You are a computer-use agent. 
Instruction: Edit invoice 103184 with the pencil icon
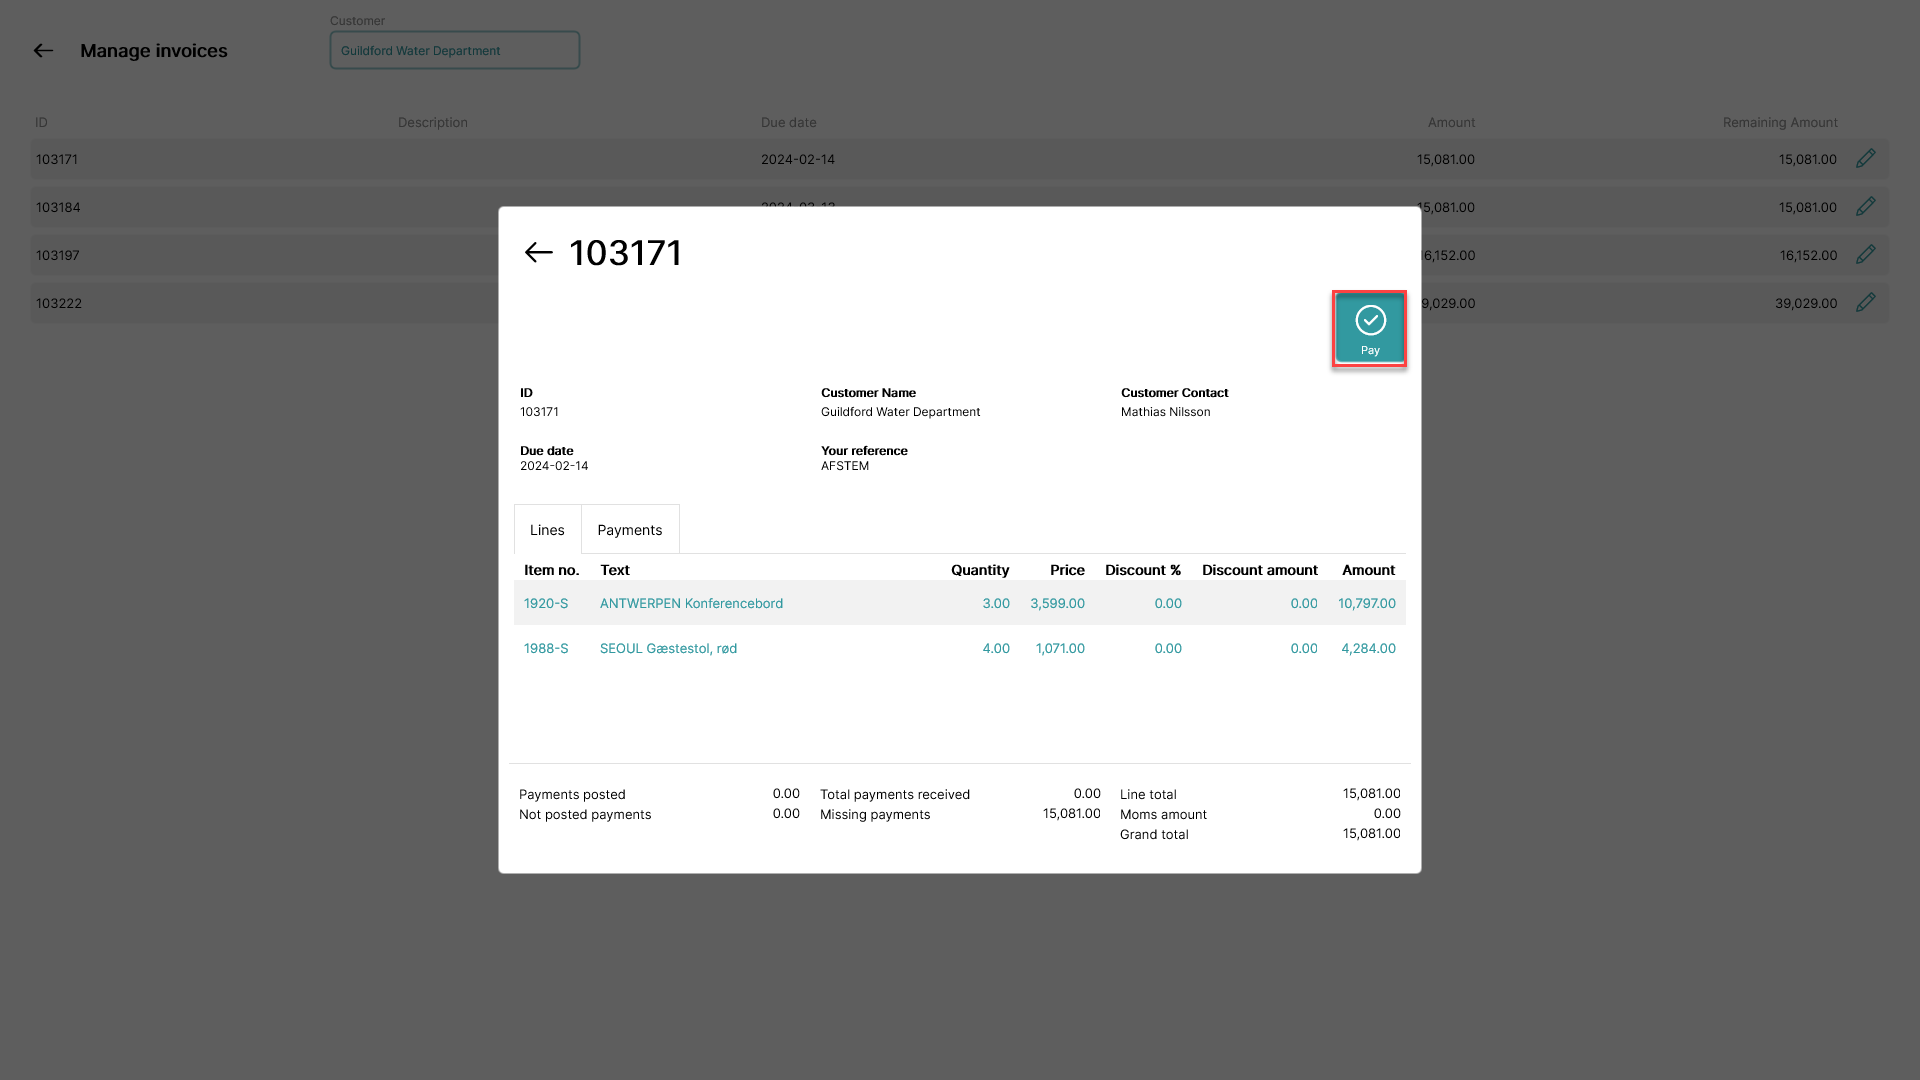[x=1866, y=207]
